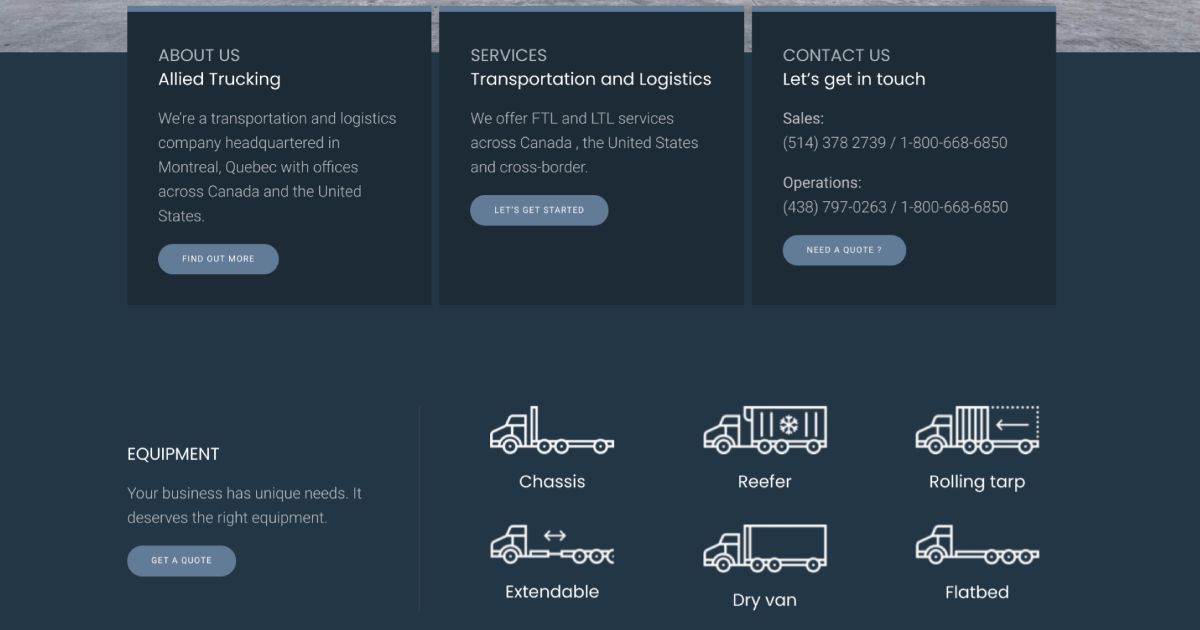This screenshot has width=1200, height=630.
Task: Click the headquartered in Montreal paragraph
Action: point(277,167)
